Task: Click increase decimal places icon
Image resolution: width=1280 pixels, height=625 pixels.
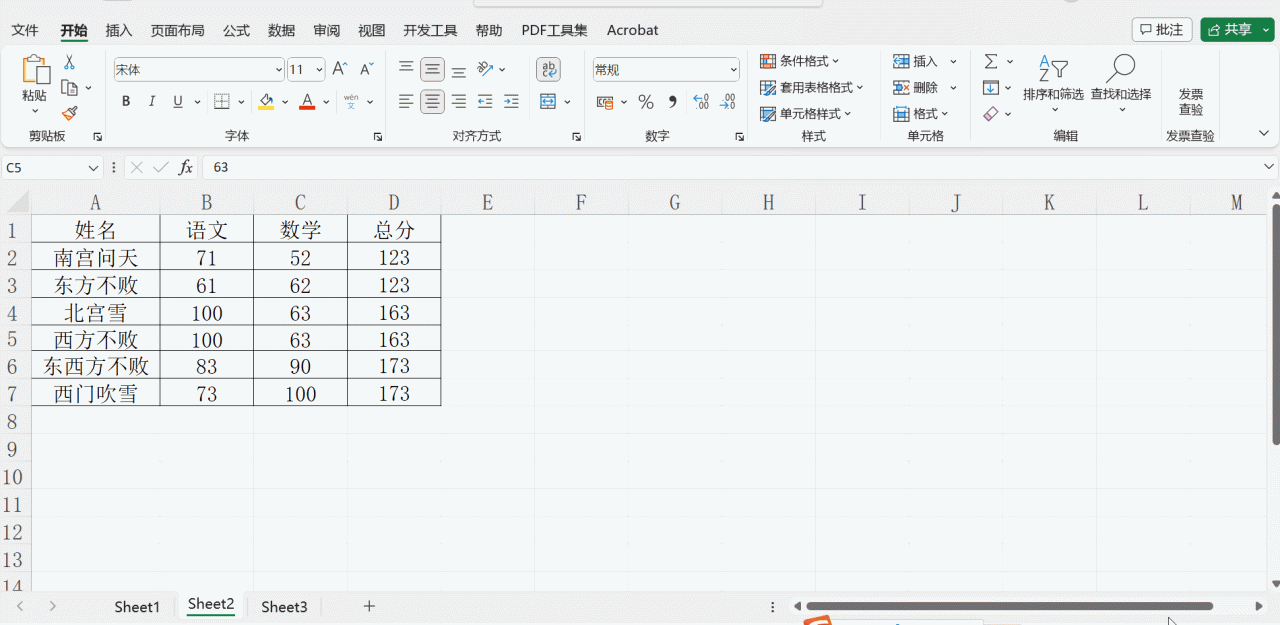Action: coord(701,102)
